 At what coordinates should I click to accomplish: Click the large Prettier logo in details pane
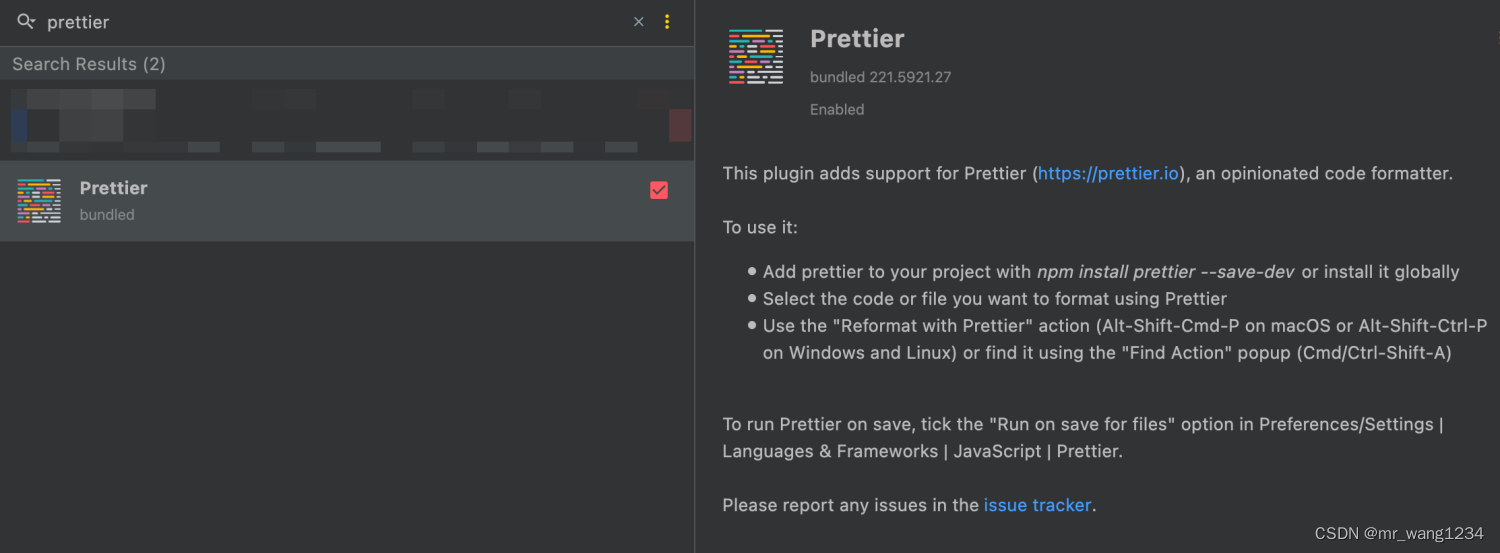[756, 56]
